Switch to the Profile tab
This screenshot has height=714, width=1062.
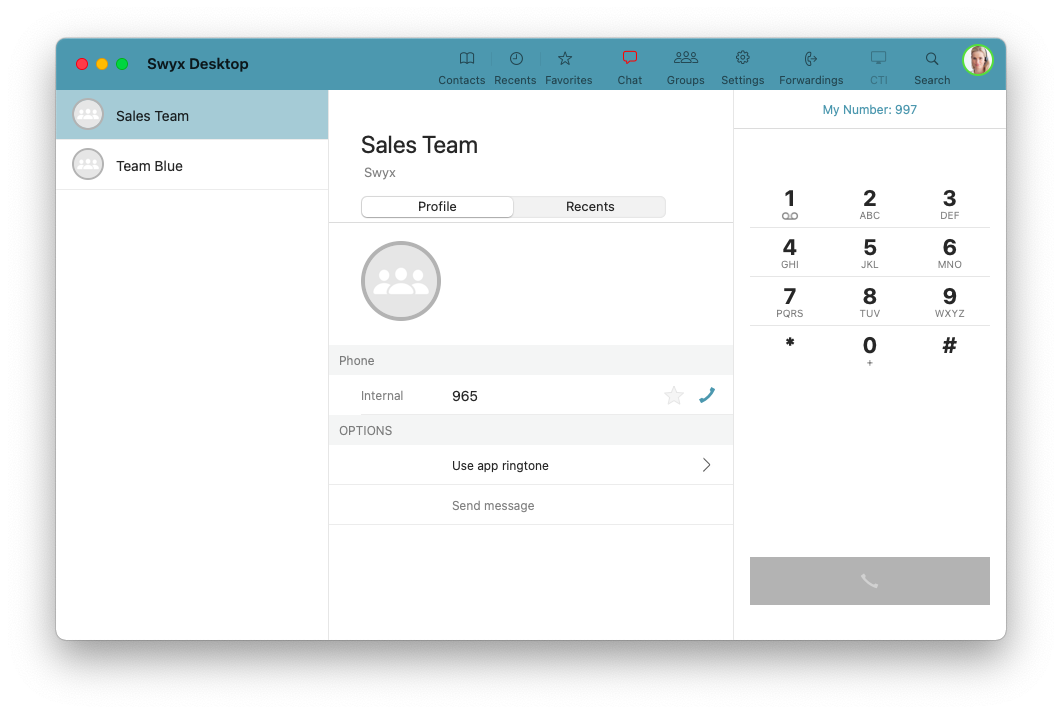(x=437, y=207)
